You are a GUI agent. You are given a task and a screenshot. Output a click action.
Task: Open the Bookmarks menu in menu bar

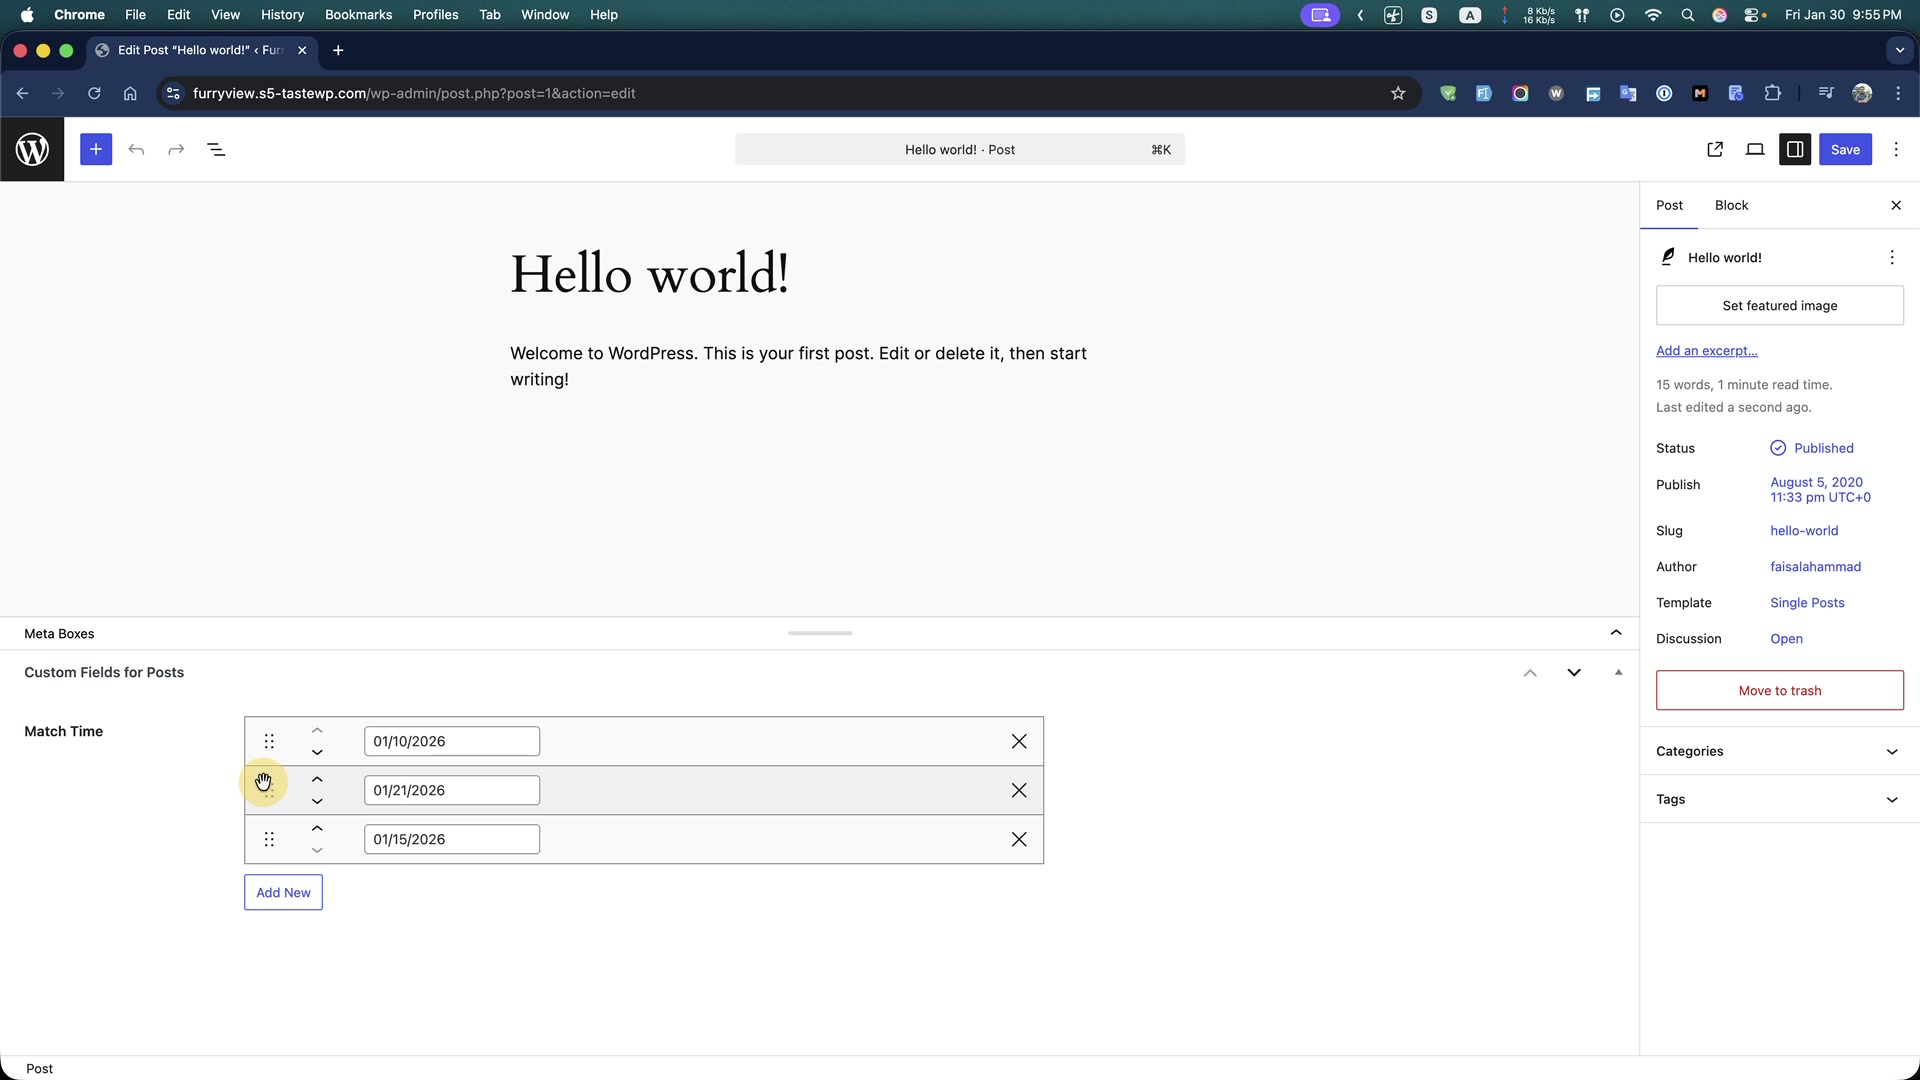(358, 15)
